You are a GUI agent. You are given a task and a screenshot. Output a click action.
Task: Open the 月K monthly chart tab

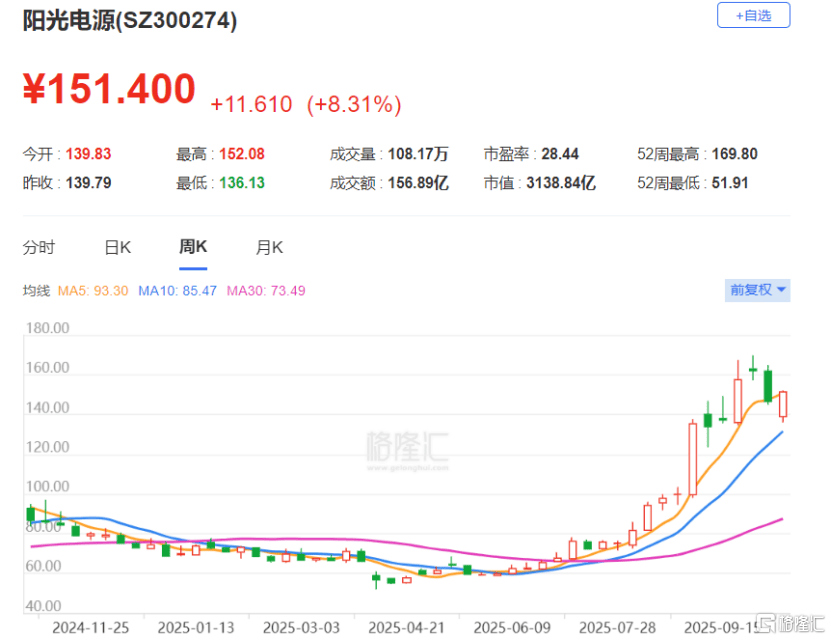point(270,248)
